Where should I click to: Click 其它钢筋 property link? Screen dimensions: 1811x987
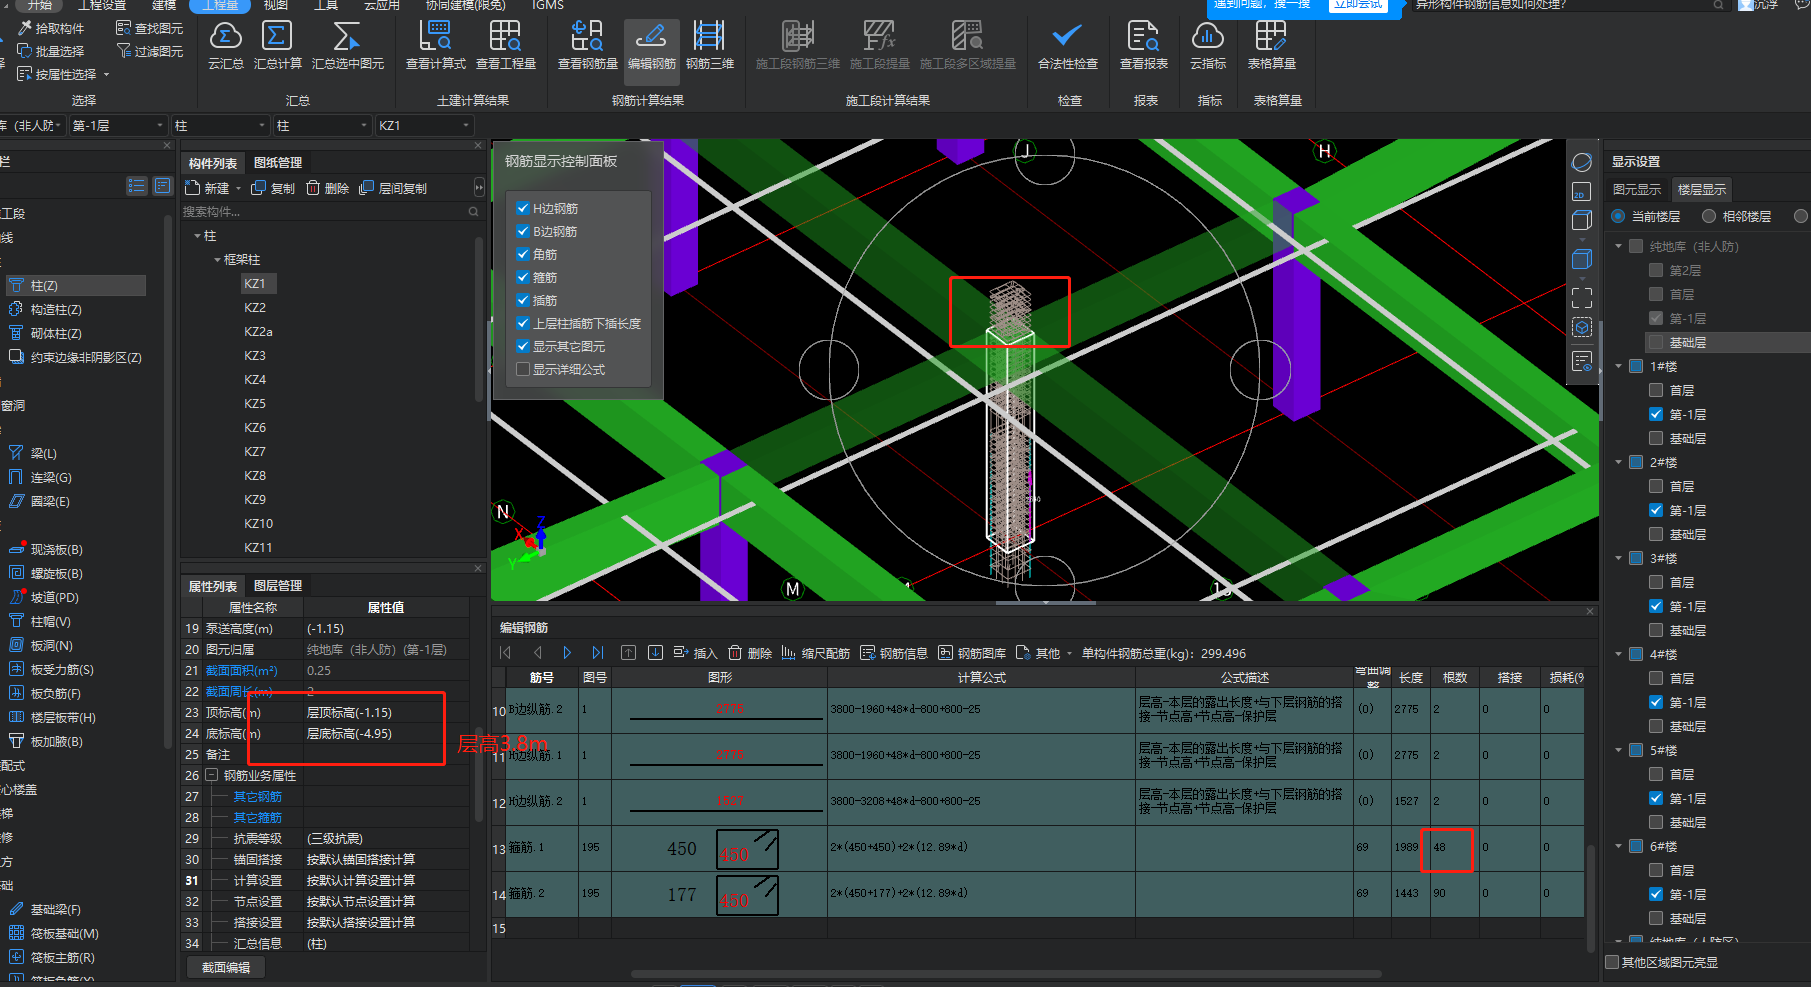257,797
